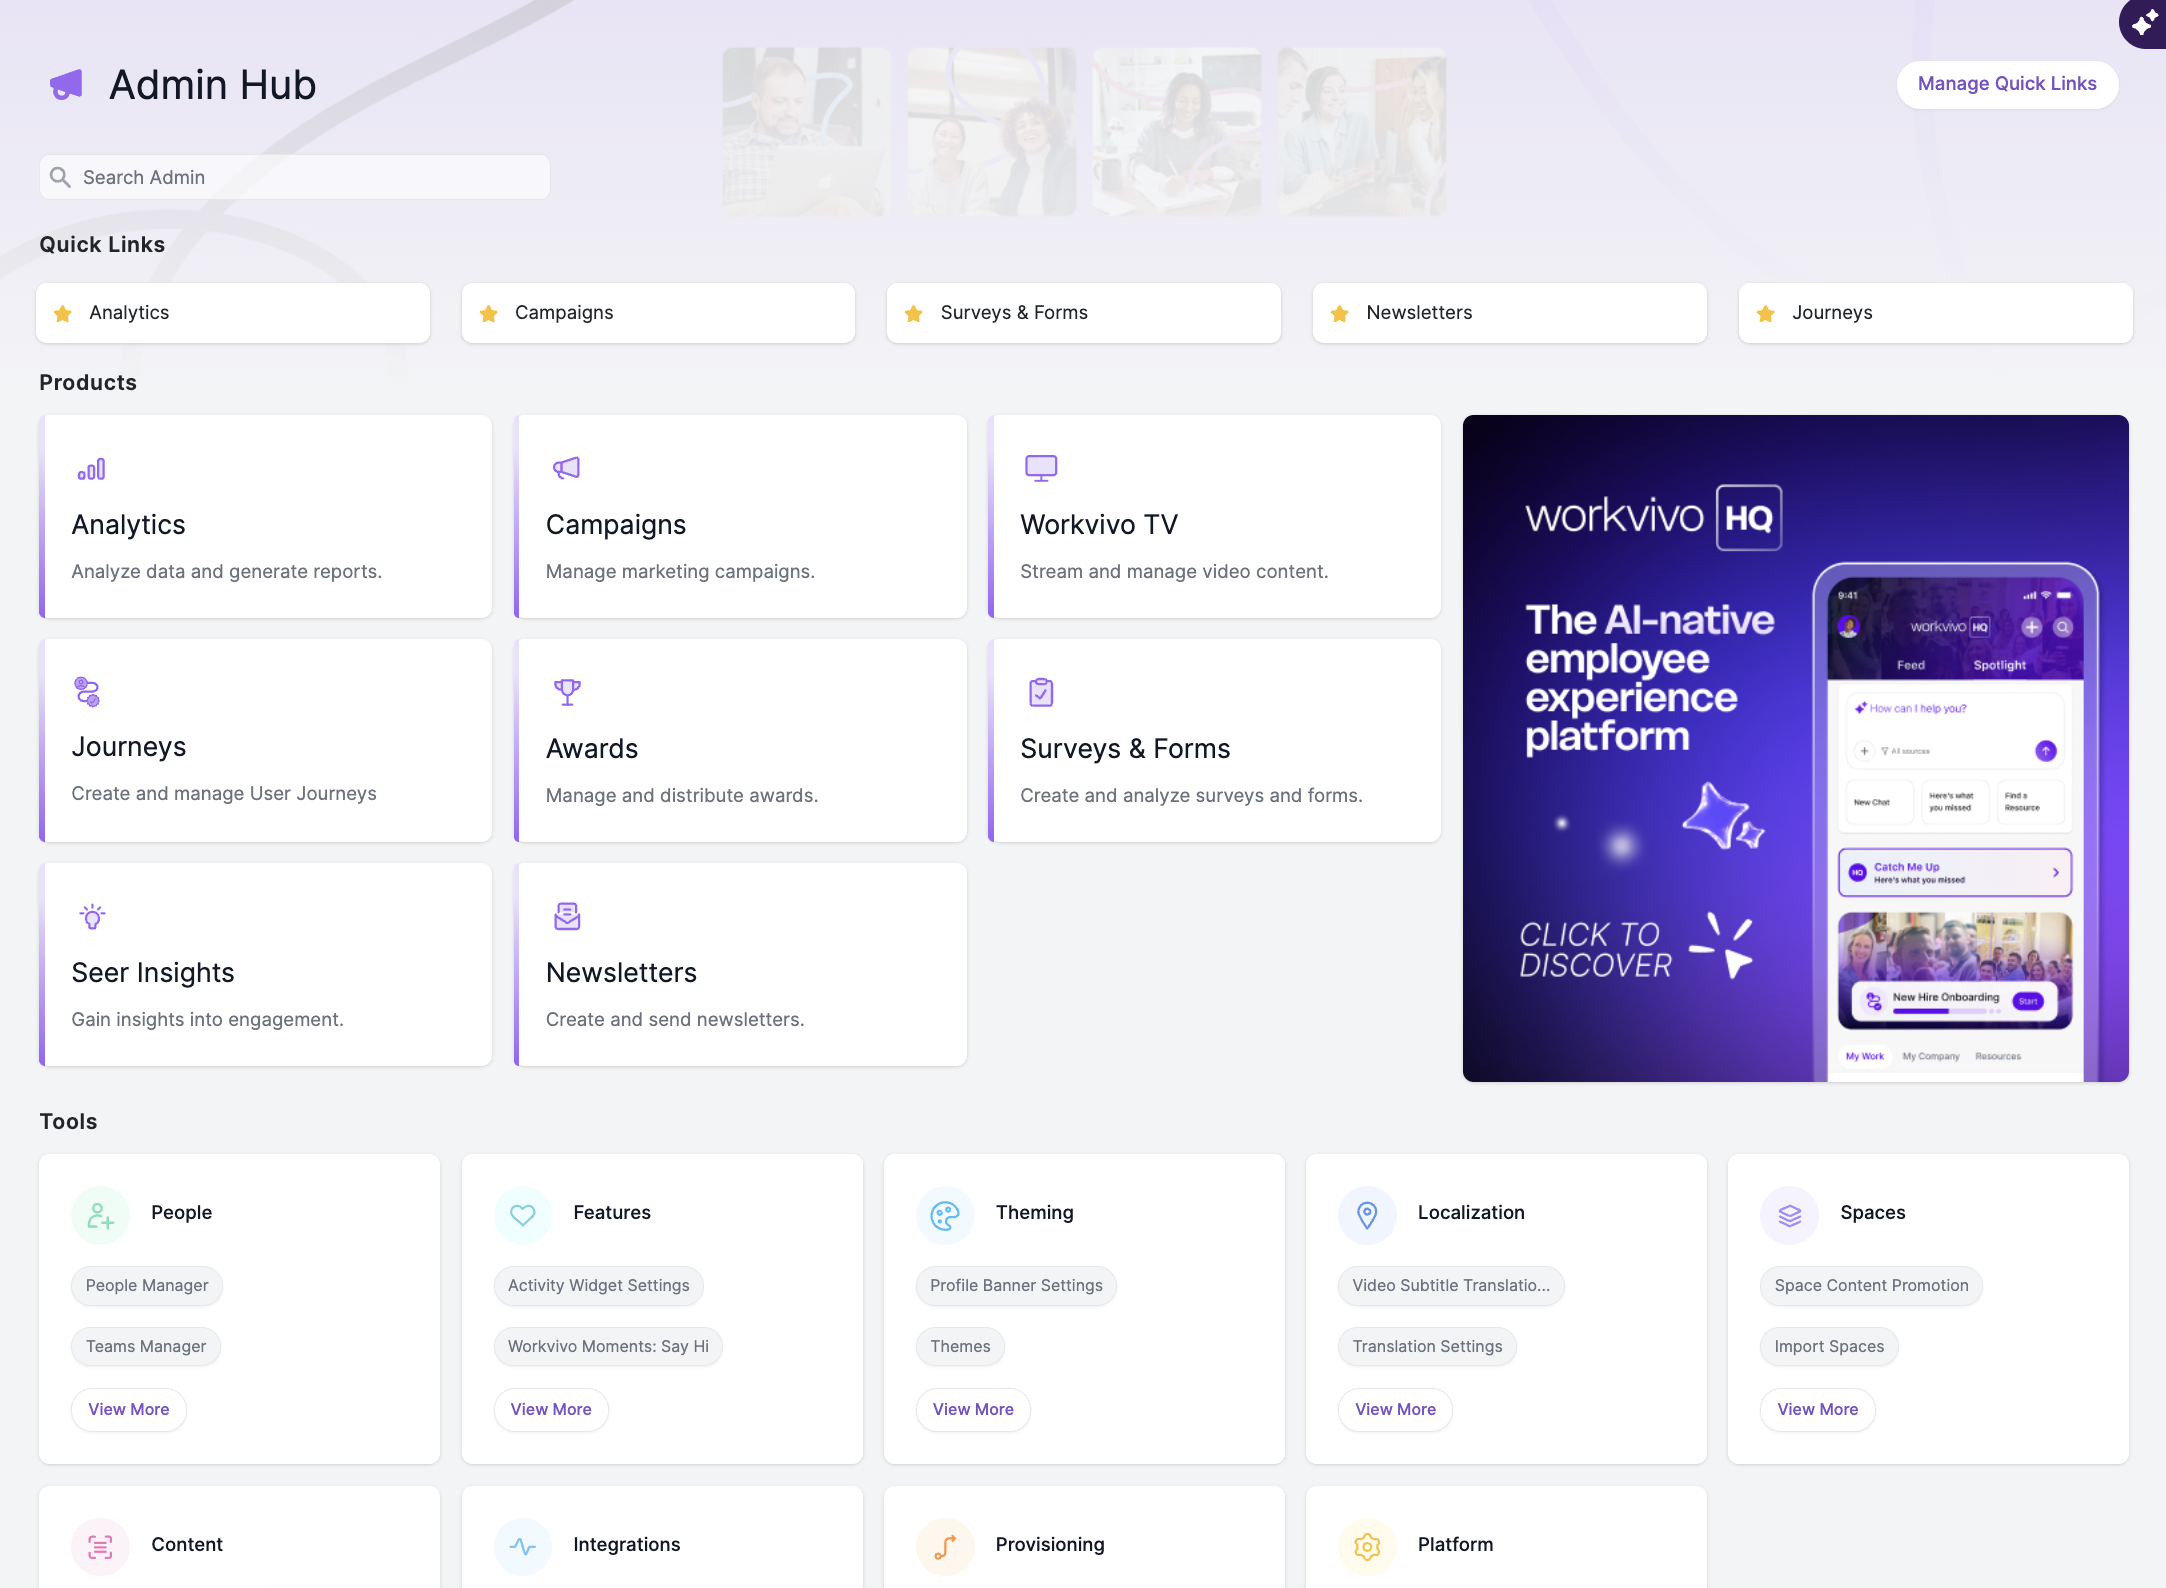The image size is (2166, 1588).
Task: Click View More under People
Action: [x=129, y=1409]
